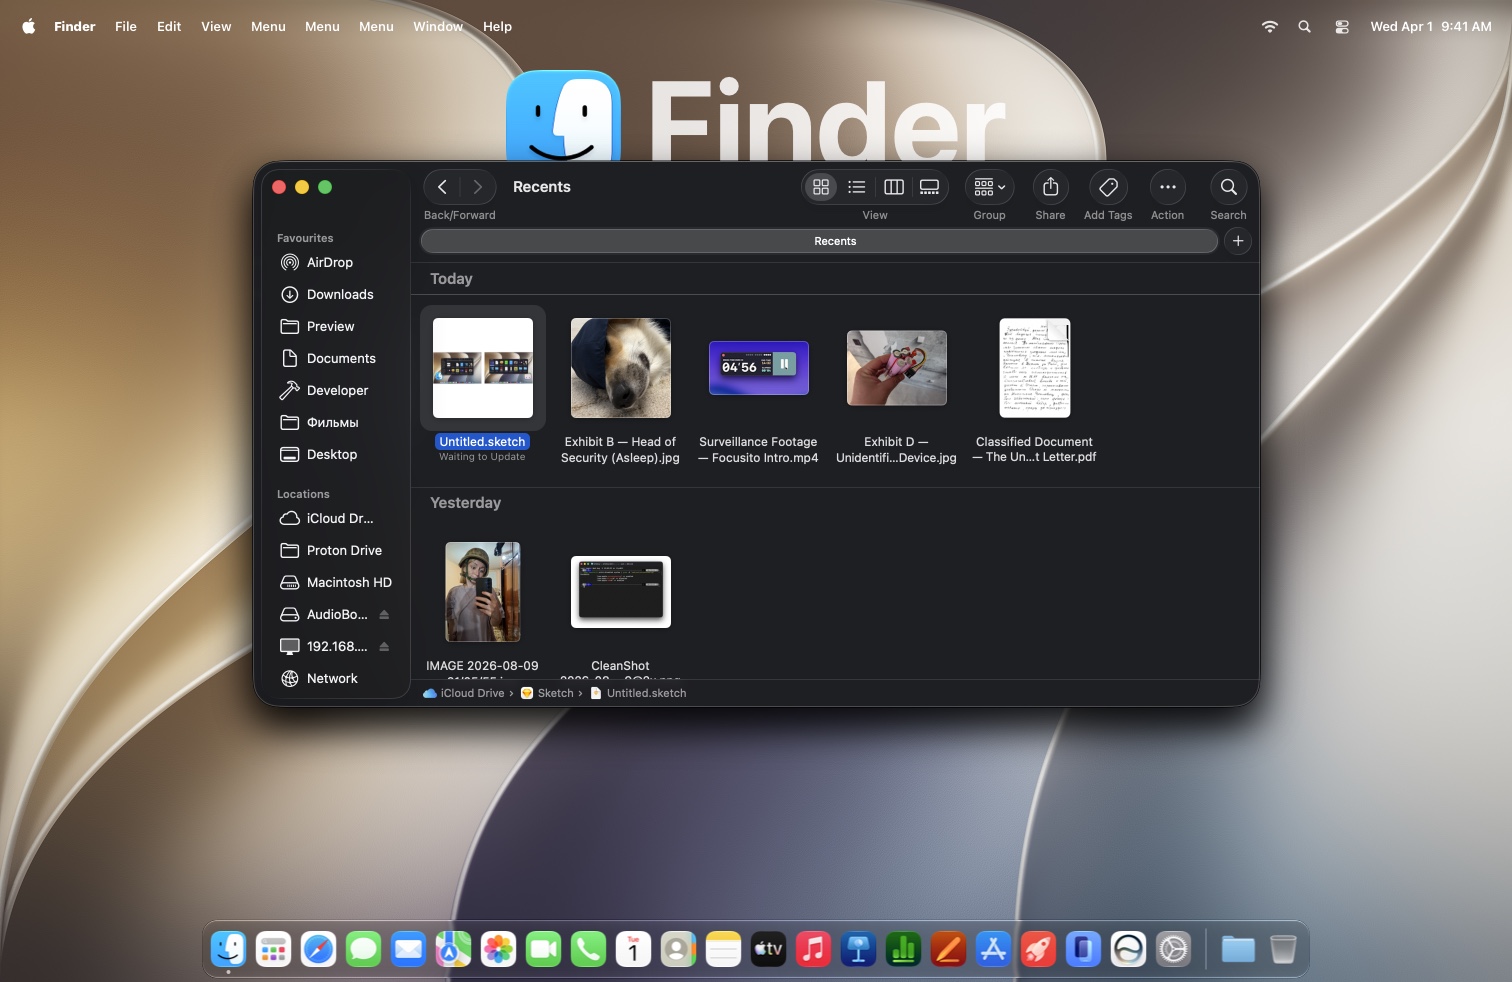Click the Share toolbar icon
The image size is (1512, 982).
[x=1050, y=187]
